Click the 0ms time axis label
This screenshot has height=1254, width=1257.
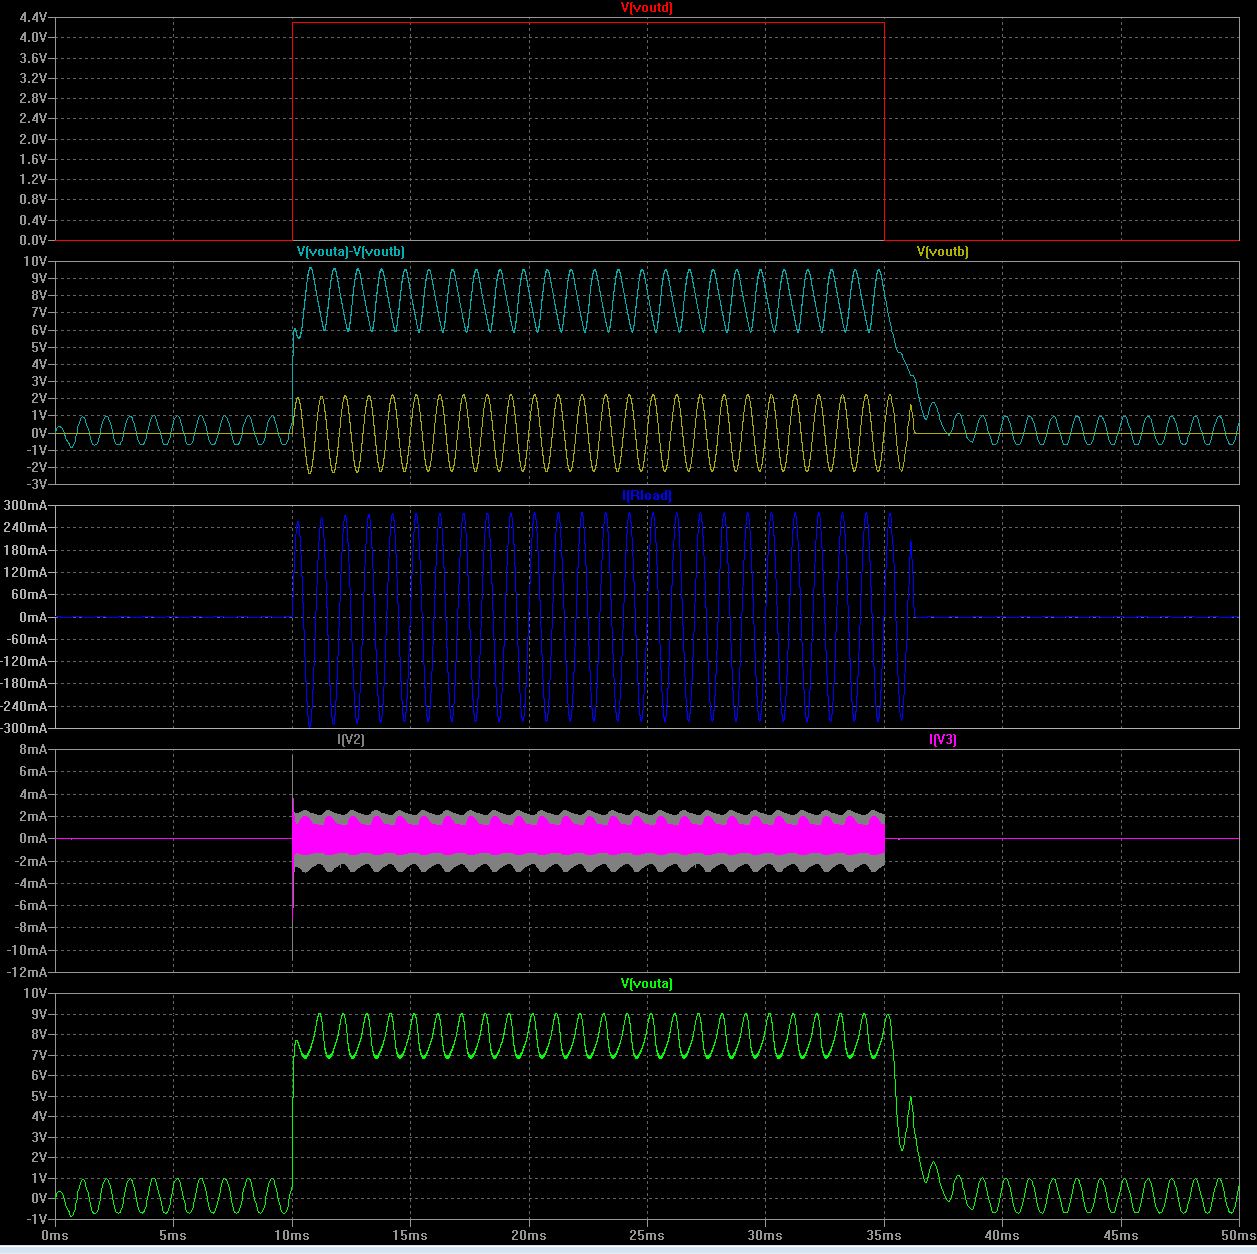click(55, 1236)
